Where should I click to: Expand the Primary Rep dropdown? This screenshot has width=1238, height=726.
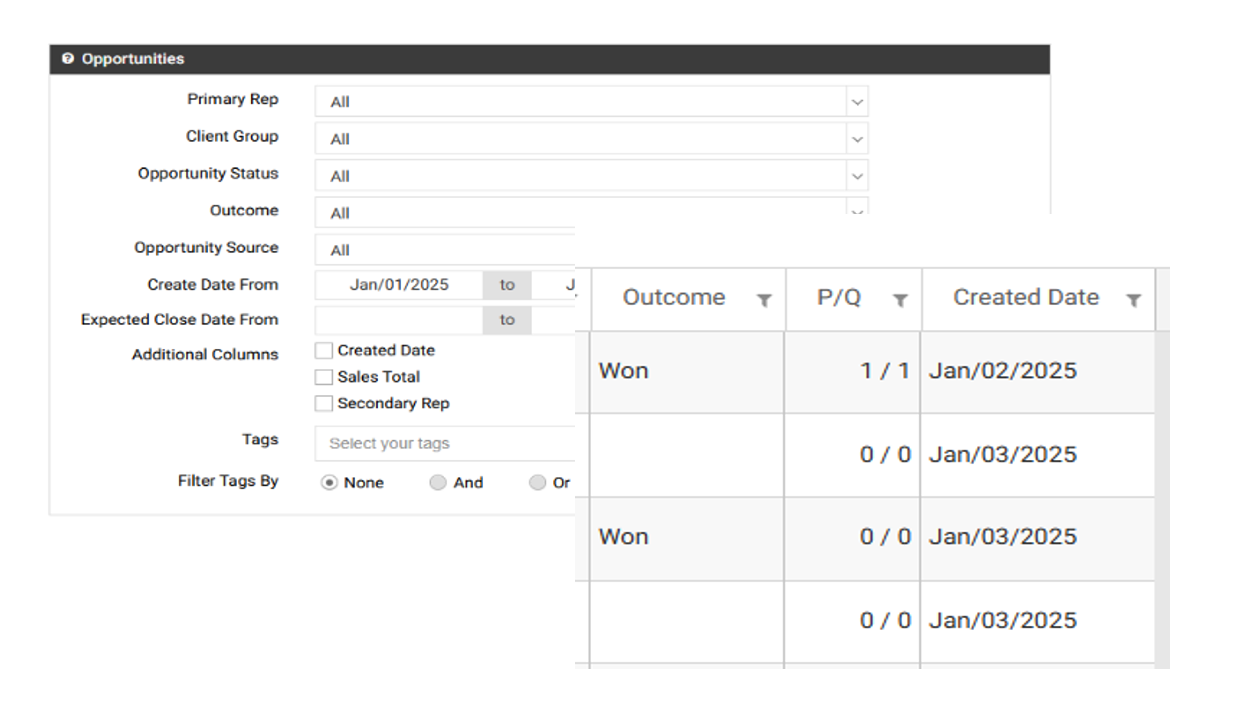pos(856,102)
